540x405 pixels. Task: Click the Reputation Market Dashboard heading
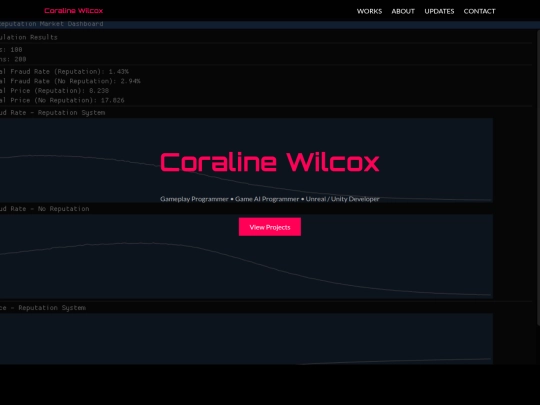[x=52, y=24]
